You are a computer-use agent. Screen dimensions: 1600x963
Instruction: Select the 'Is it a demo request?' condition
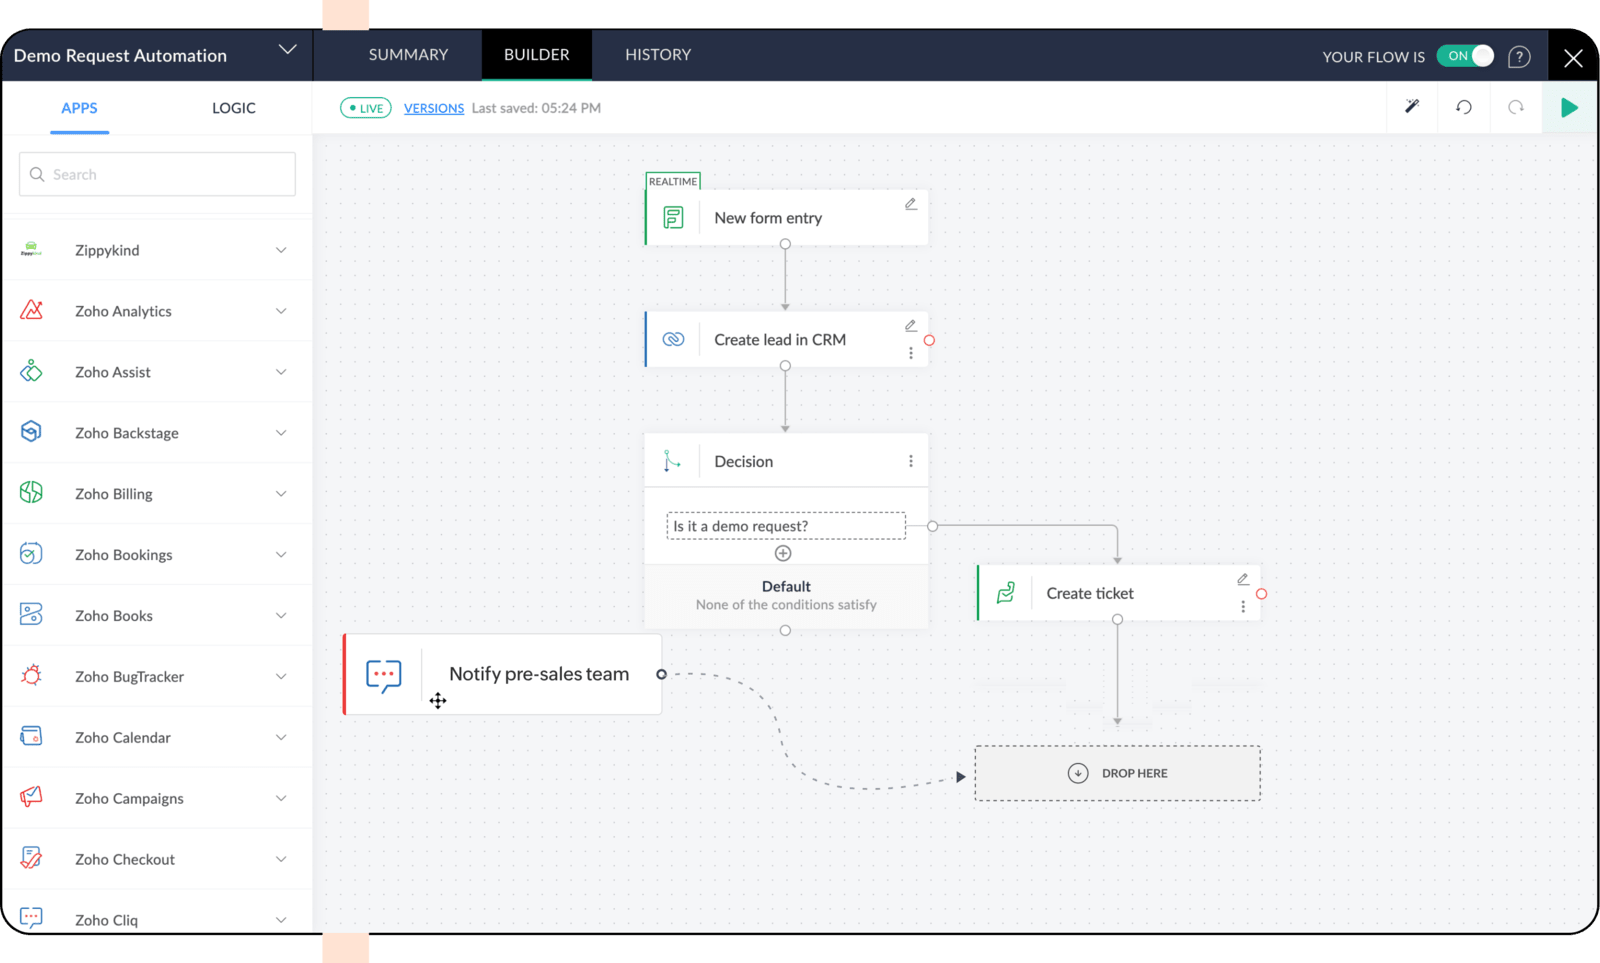(x=785, y=526)
